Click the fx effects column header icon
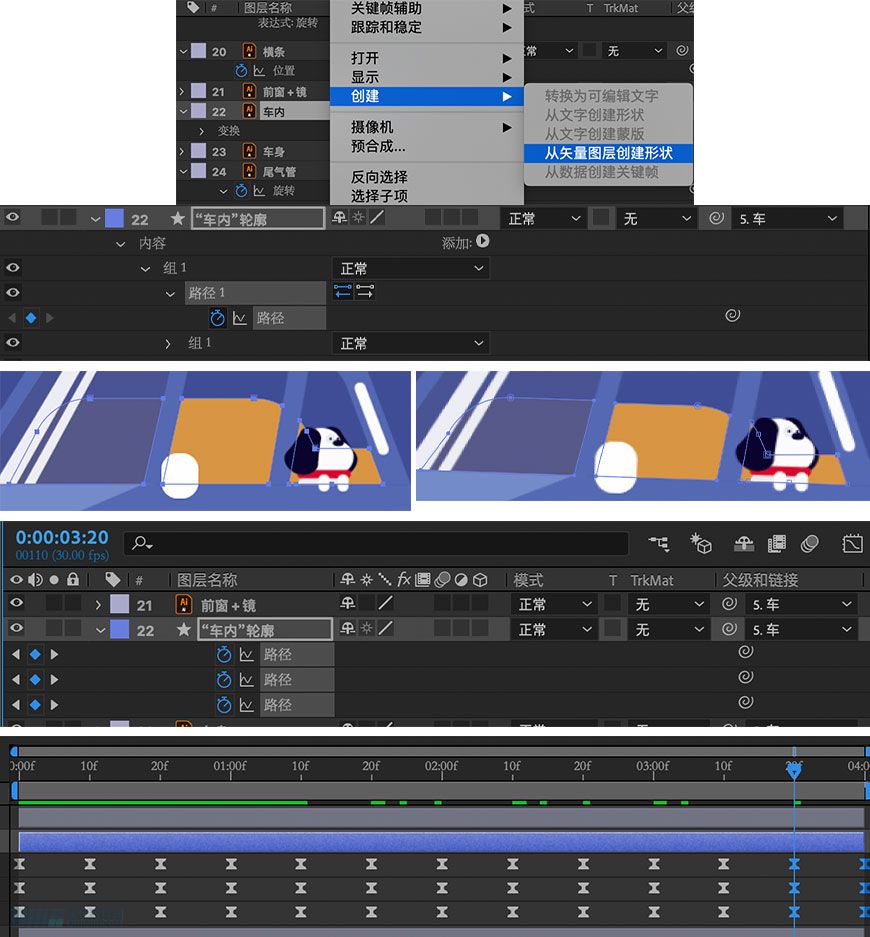 (404, 579)
